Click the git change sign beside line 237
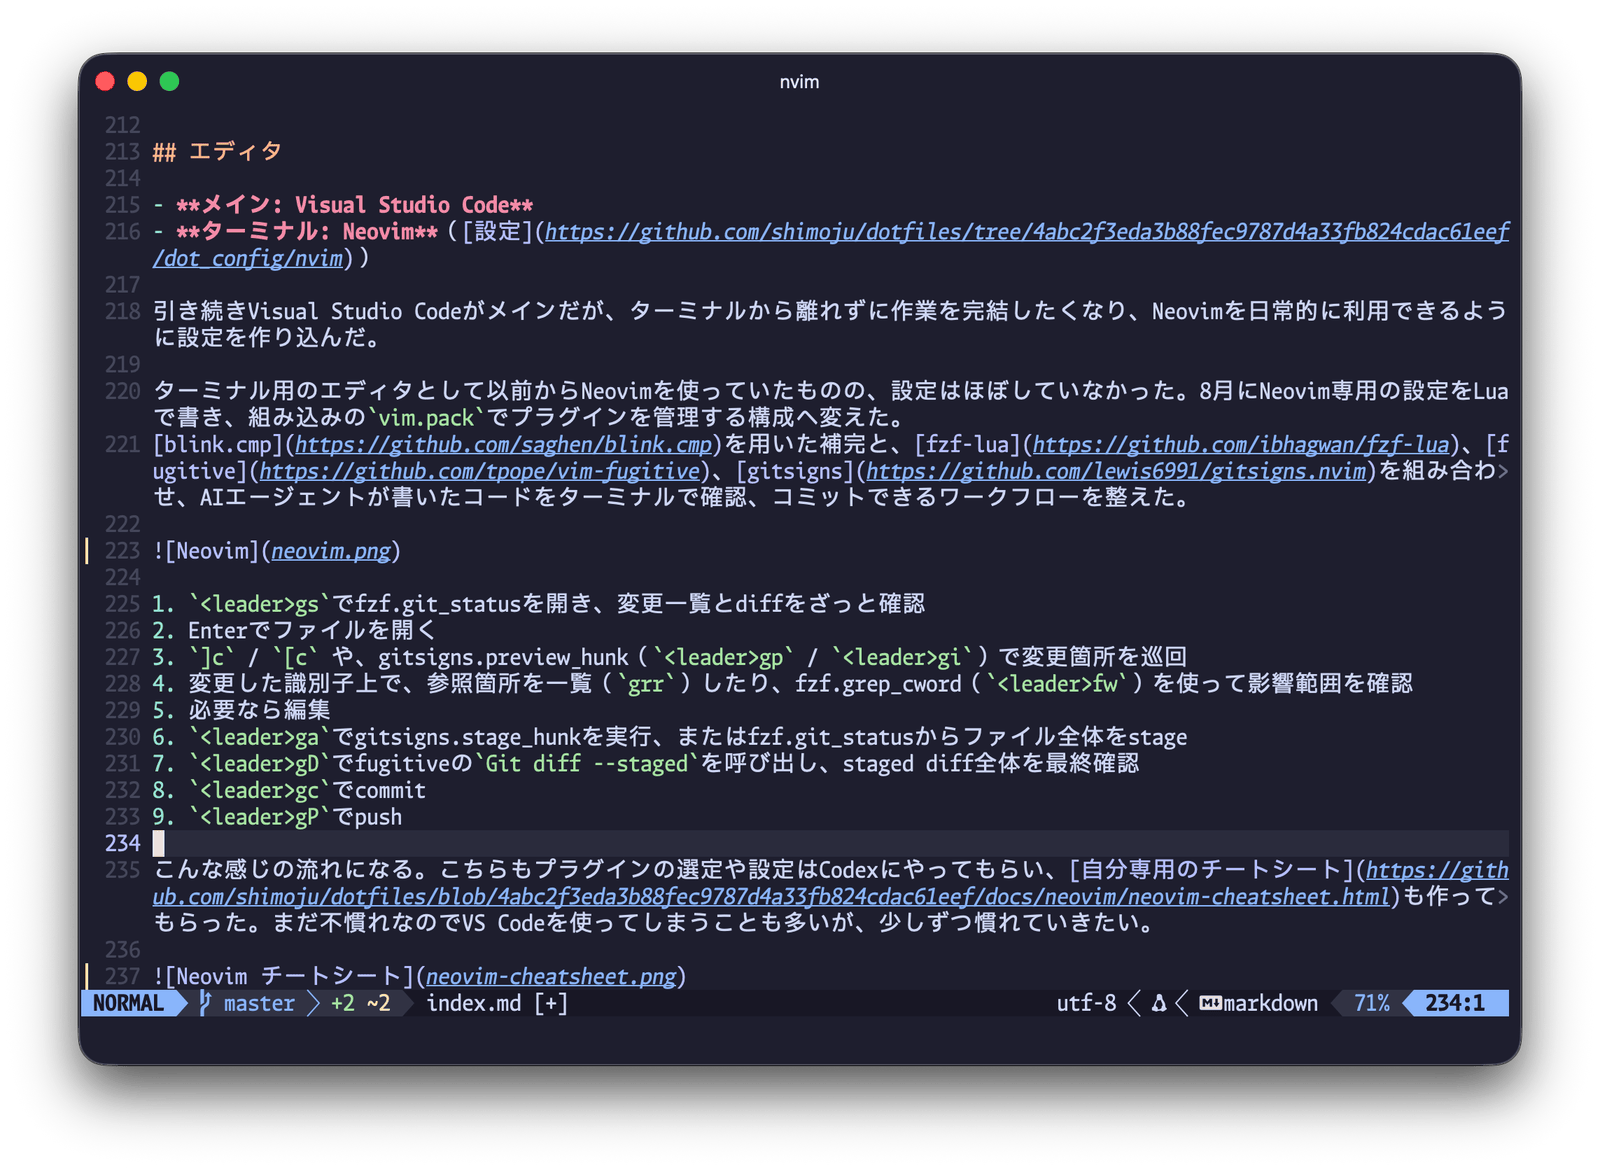Image resolution: width=1600 pixels, height=1169 pixels. [x=87, y=976]
